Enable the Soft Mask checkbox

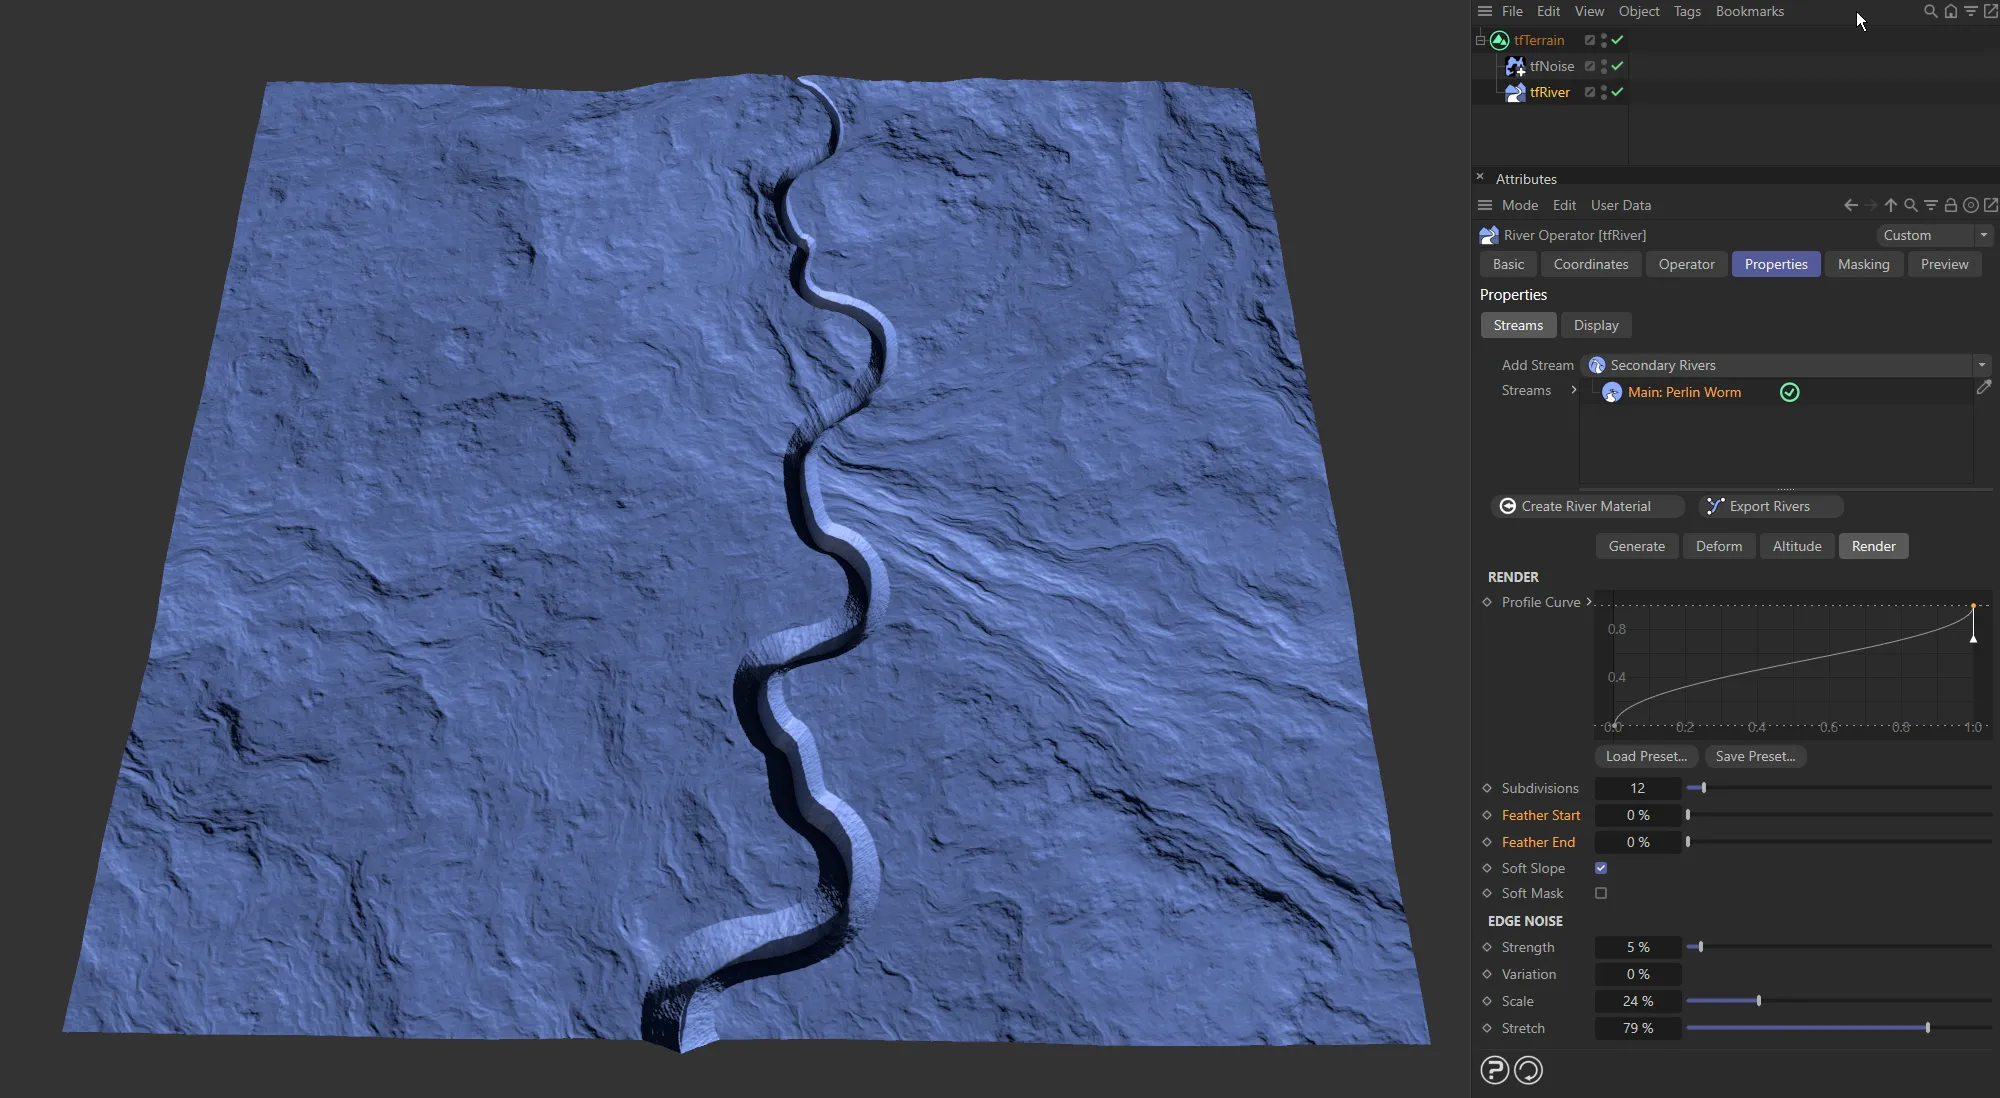pos(1600,893)
